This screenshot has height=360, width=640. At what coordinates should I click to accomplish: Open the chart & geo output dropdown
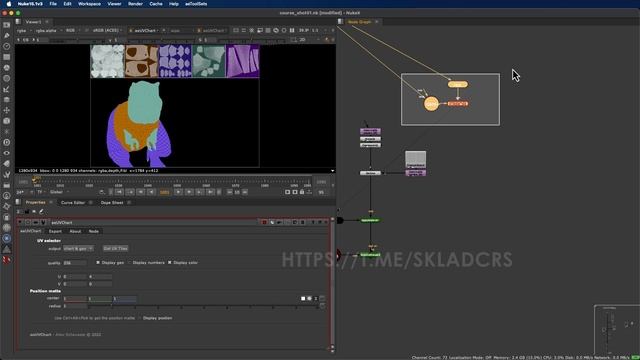(78, 248)
